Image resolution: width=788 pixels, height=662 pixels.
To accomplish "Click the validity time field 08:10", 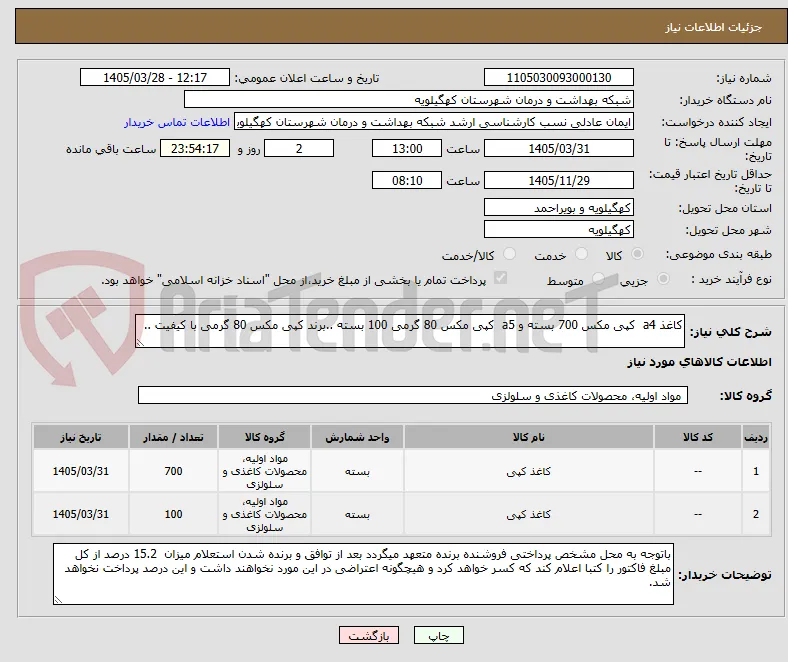I will pos(407,180).
